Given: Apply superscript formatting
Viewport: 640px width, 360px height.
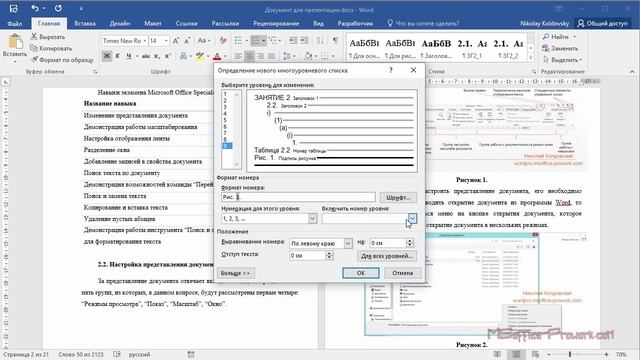Looking at the screenshot, I should 168,56.
